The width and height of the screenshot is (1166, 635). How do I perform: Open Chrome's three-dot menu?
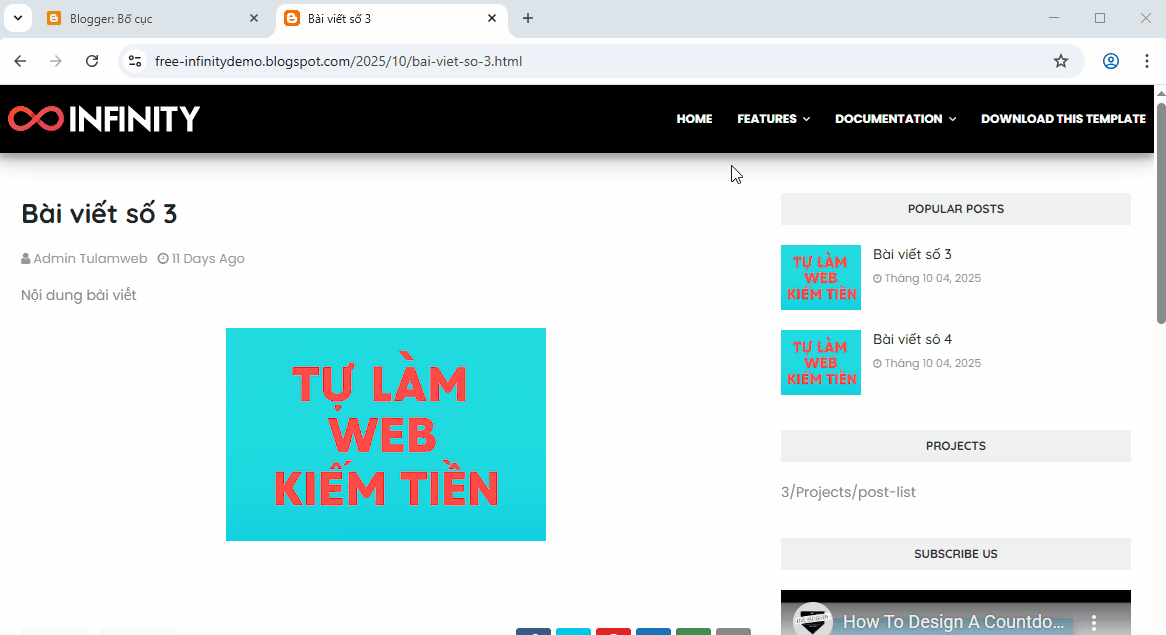[x=1146, y=61]
